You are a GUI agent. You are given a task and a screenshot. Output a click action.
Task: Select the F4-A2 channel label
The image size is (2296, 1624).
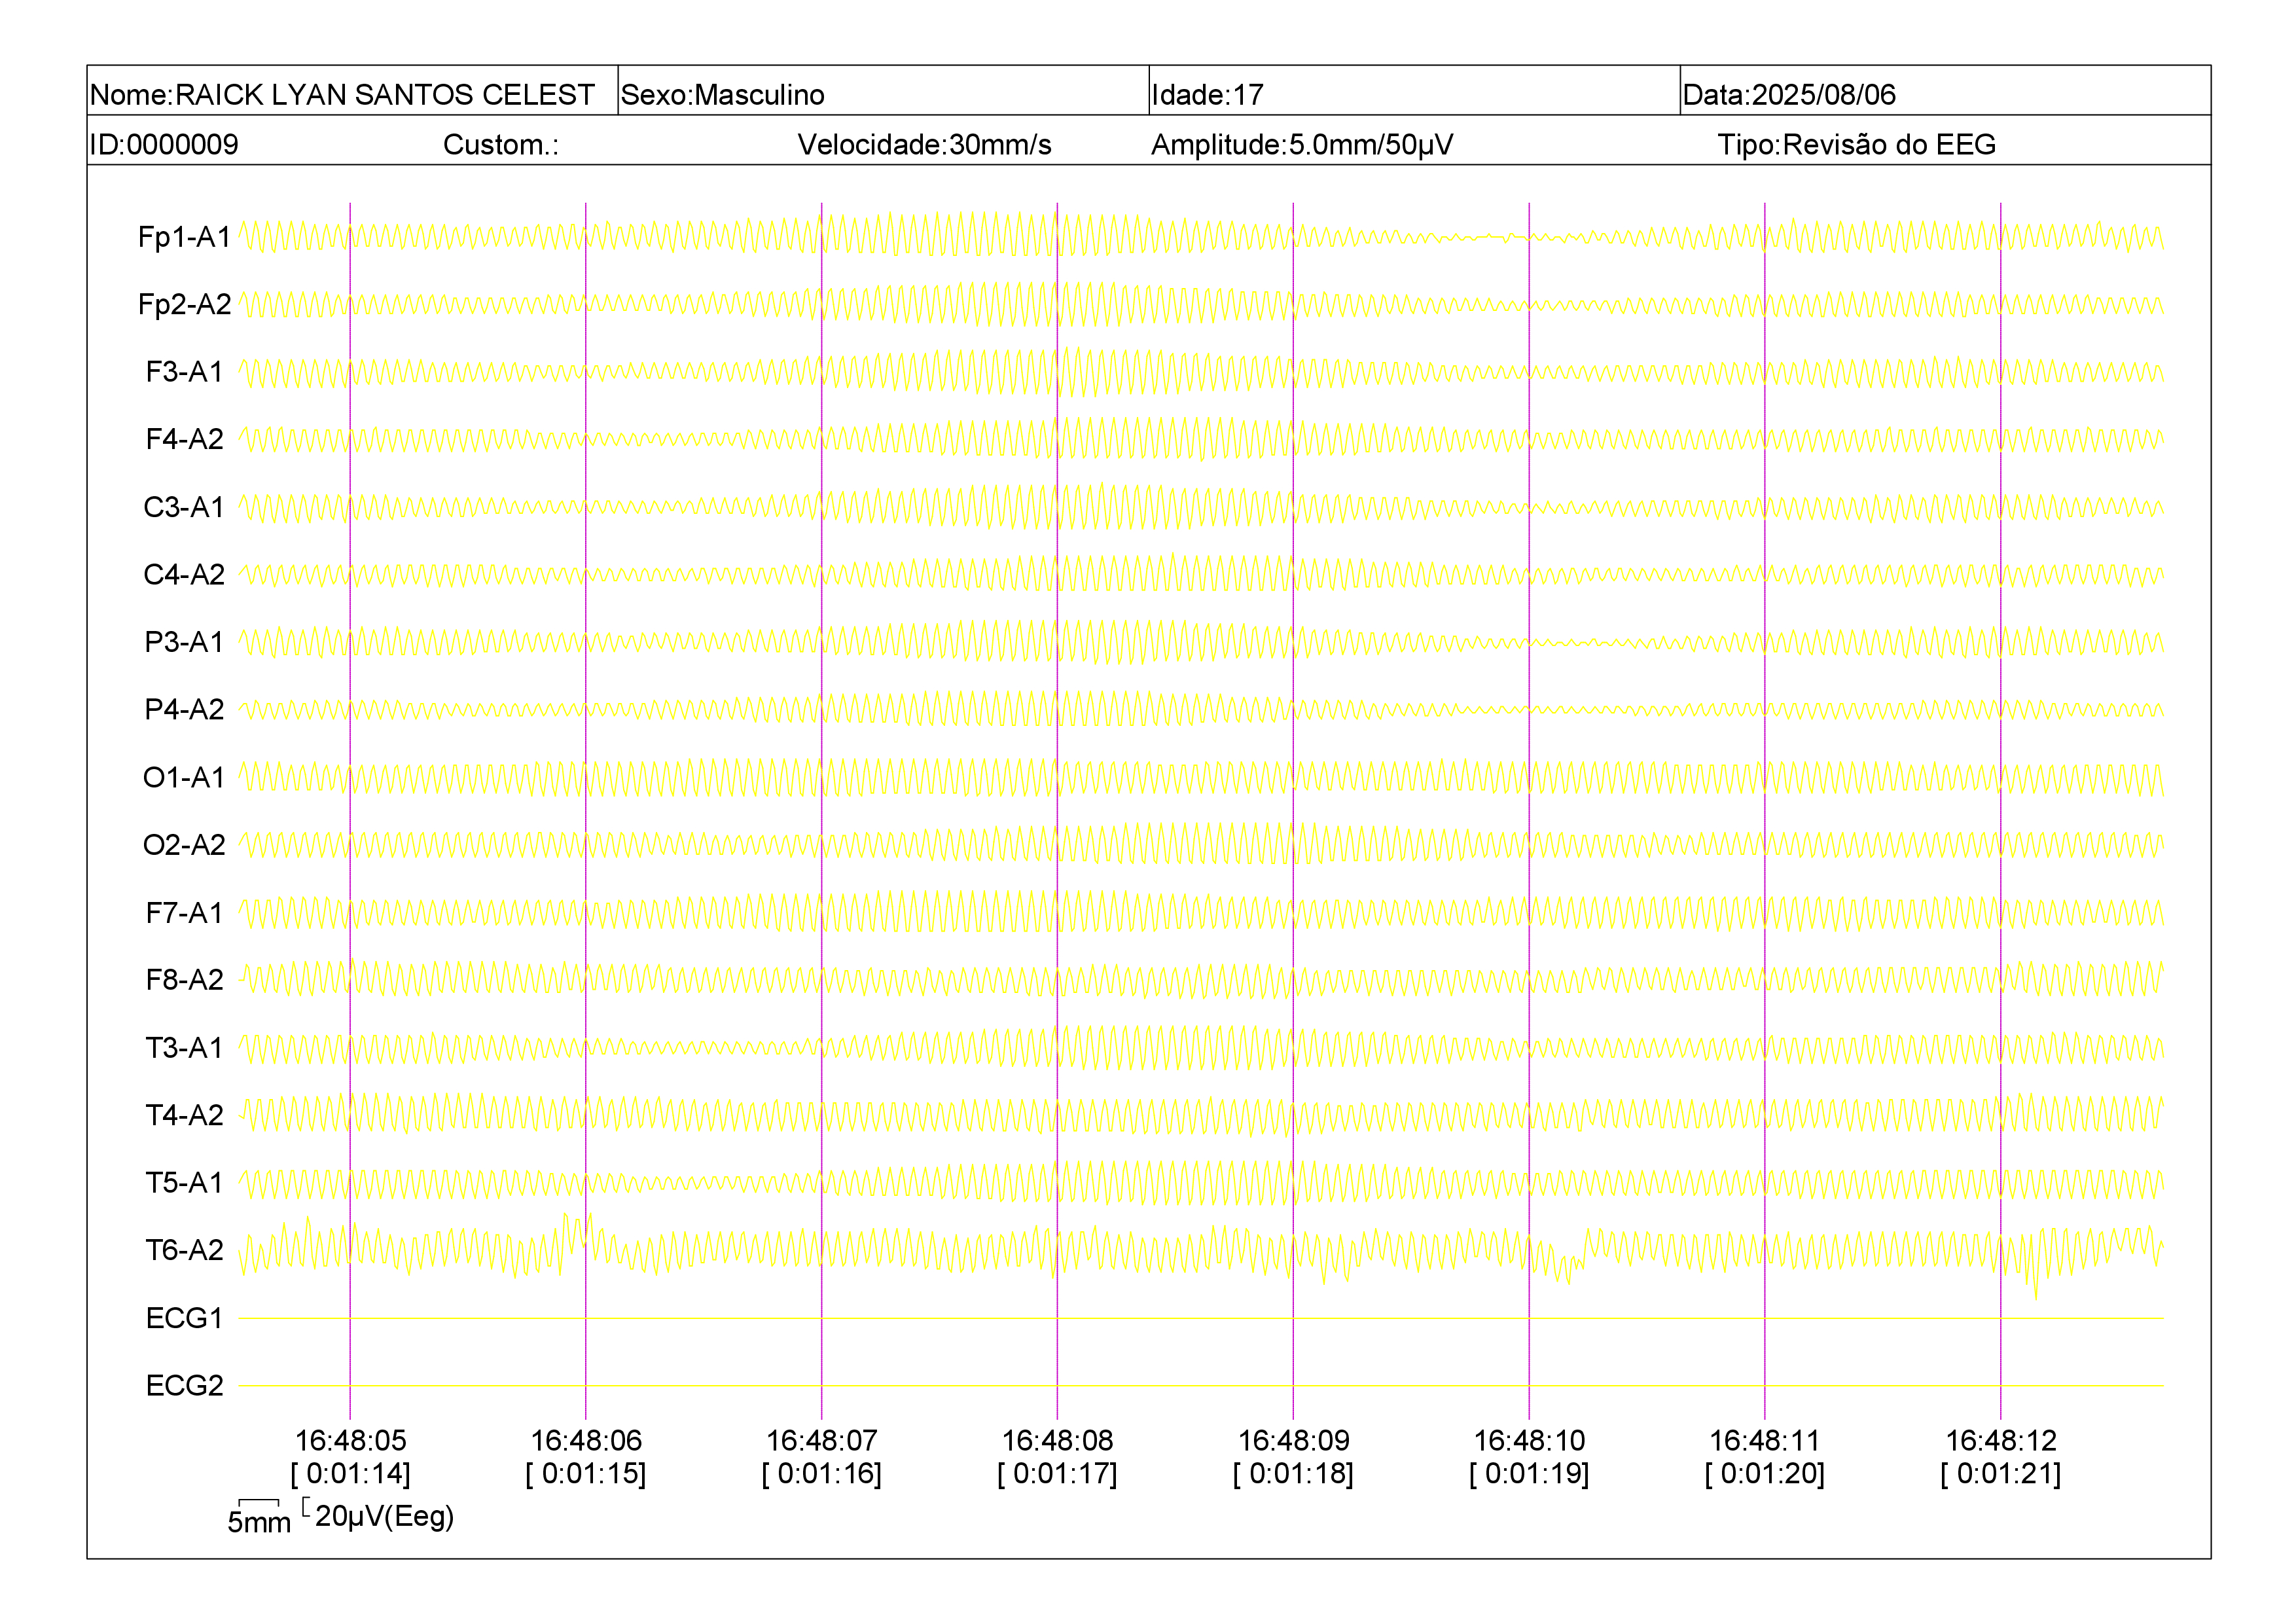pos(184,439)
